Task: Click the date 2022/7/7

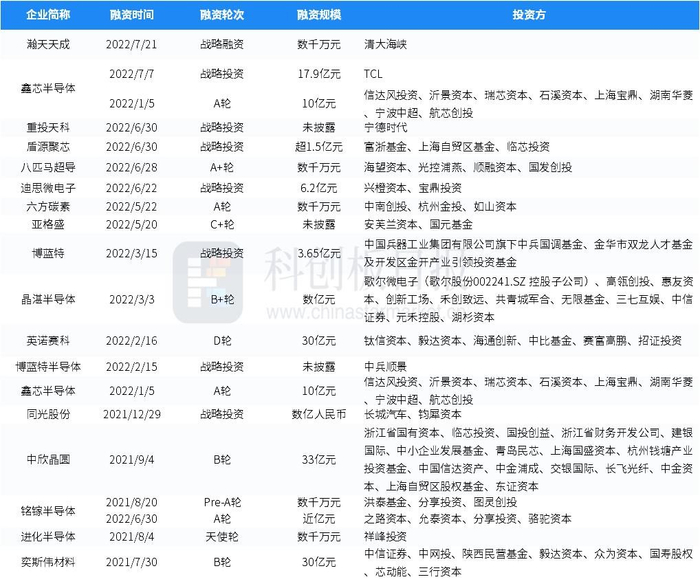Action: pyautogui.click(x=132, y=74)
